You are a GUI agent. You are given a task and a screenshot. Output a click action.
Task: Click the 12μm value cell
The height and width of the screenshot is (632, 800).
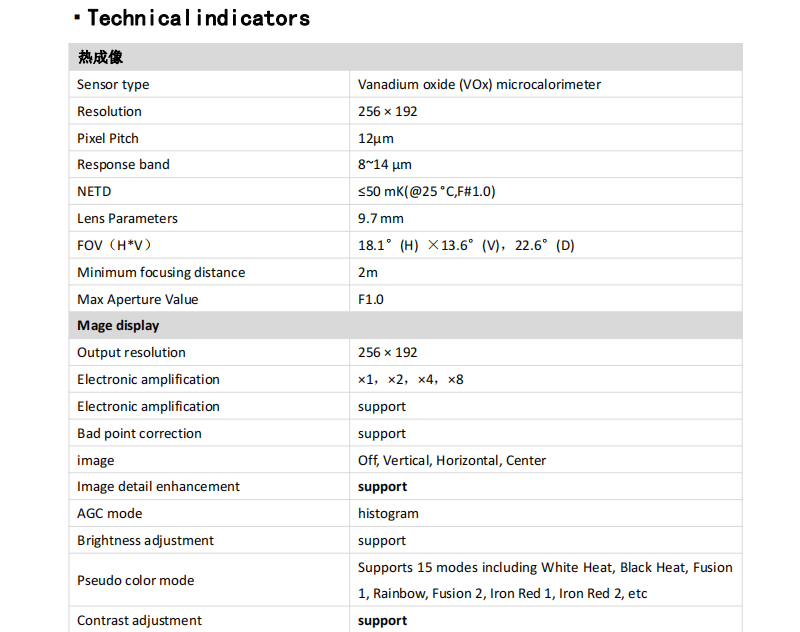click(x=374, y=138)
